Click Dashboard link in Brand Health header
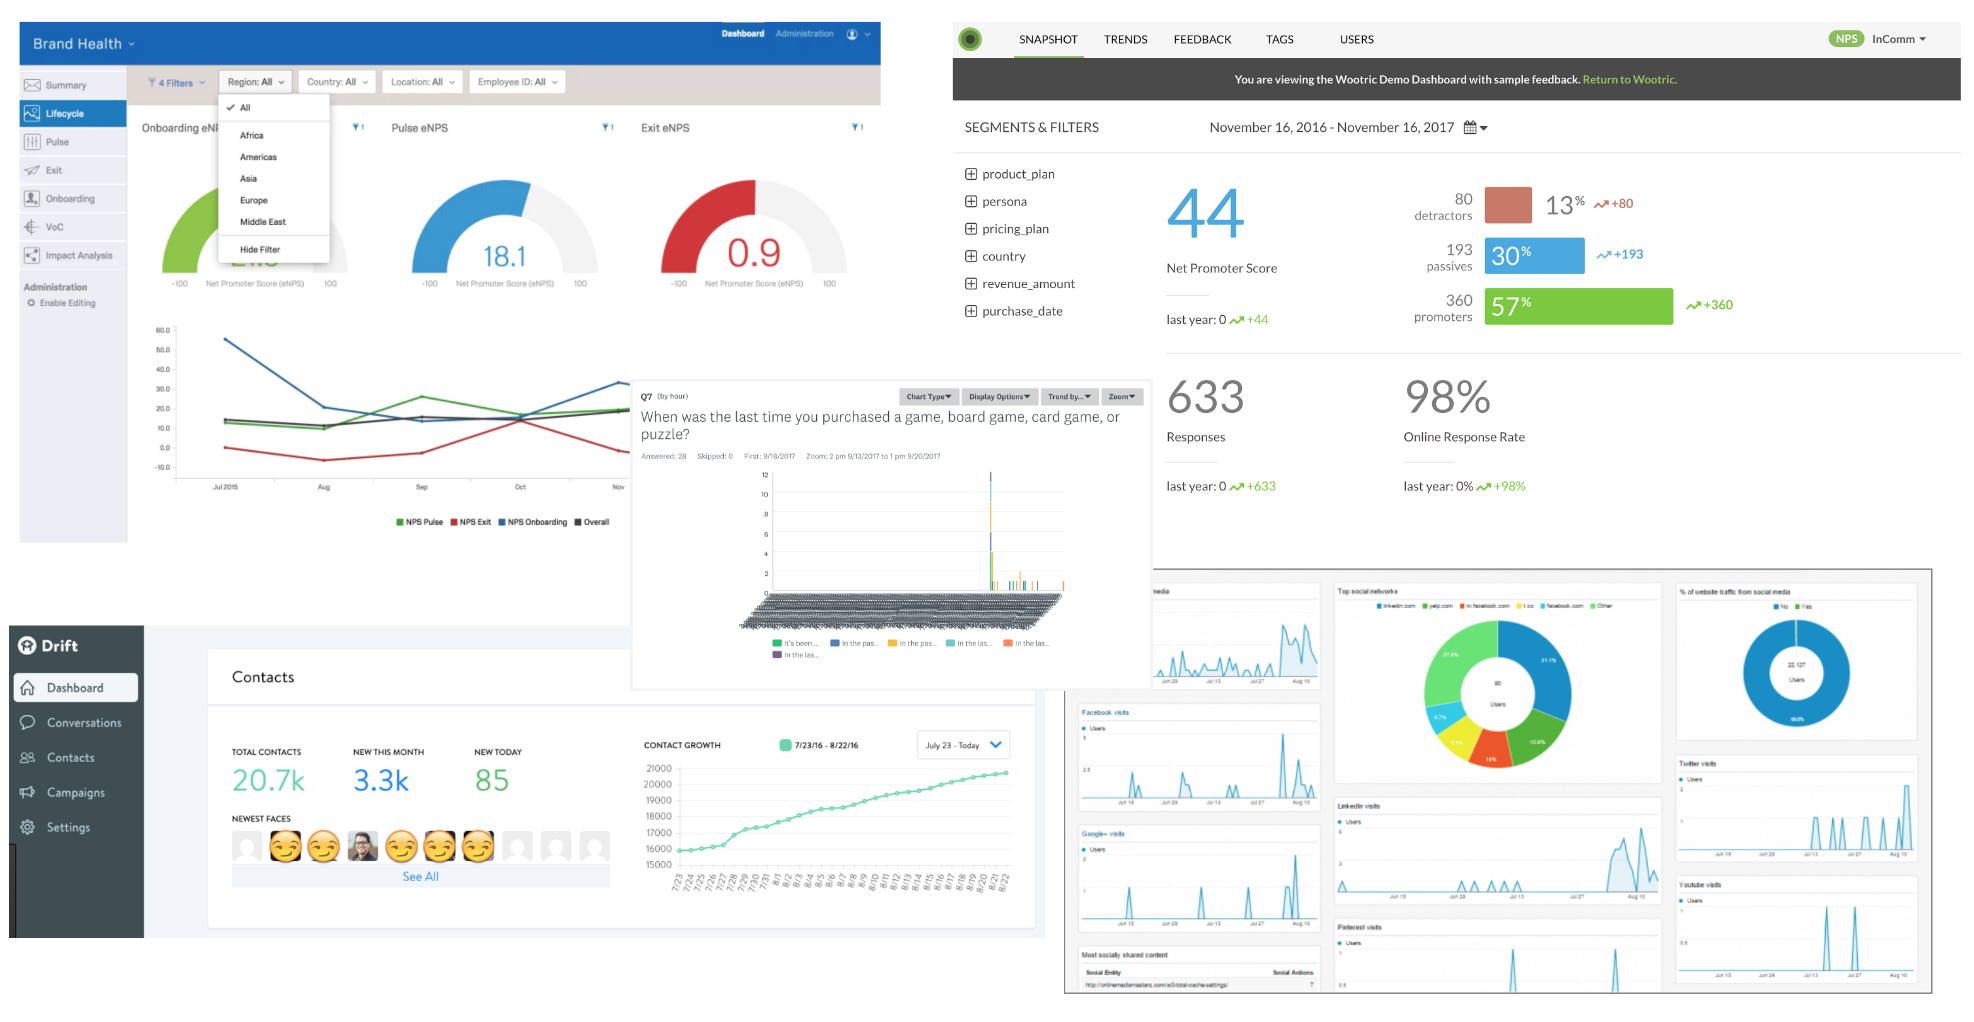Image resolution: width=1974 pixels, height=1022 pixels. 743,34
